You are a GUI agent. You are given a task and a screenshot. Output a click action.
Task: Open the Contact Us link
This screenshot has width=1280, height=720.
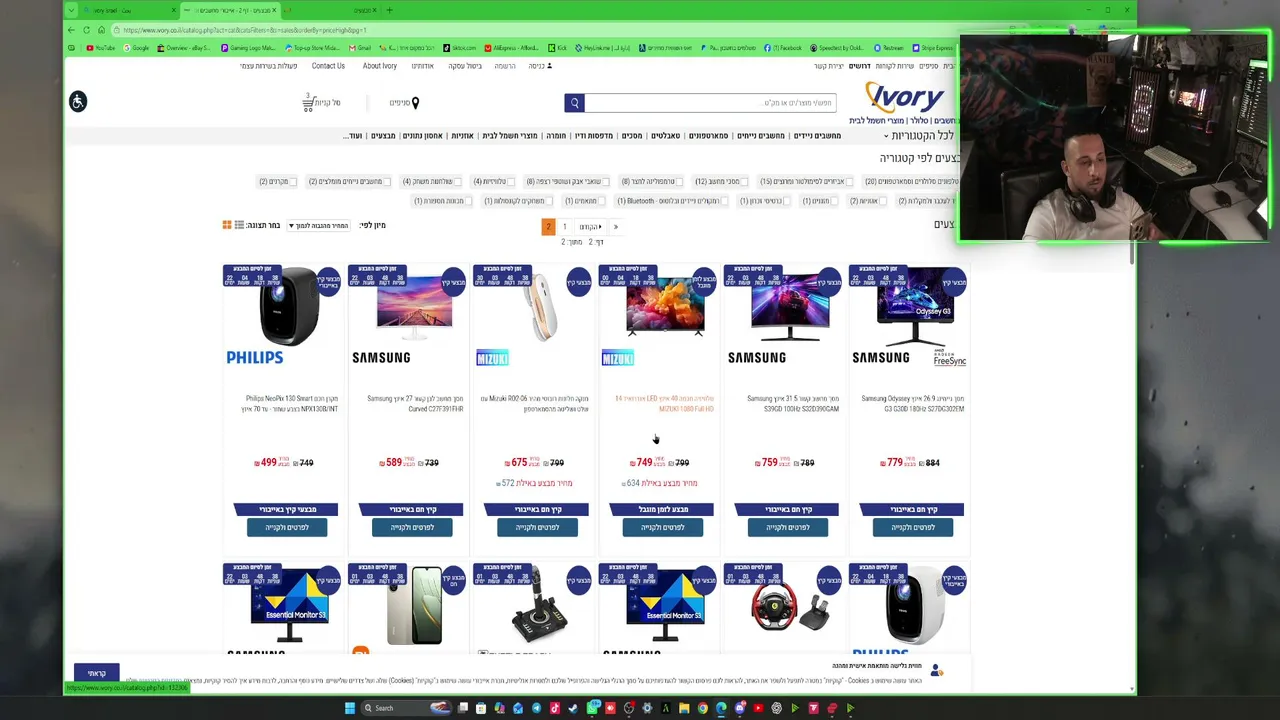(x=328, y=66)
